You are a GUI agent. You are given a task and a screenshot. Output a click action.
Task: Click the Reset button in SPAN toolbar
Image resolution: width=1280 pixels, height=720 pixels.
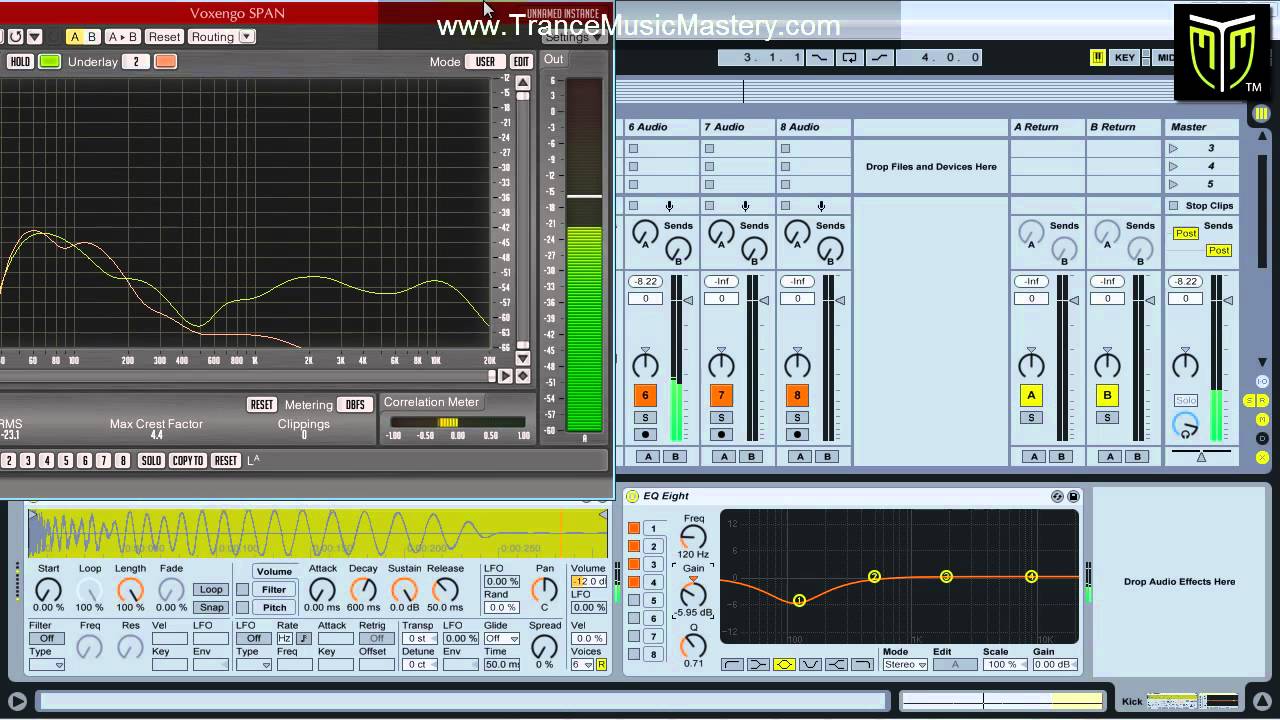point(164,37)
